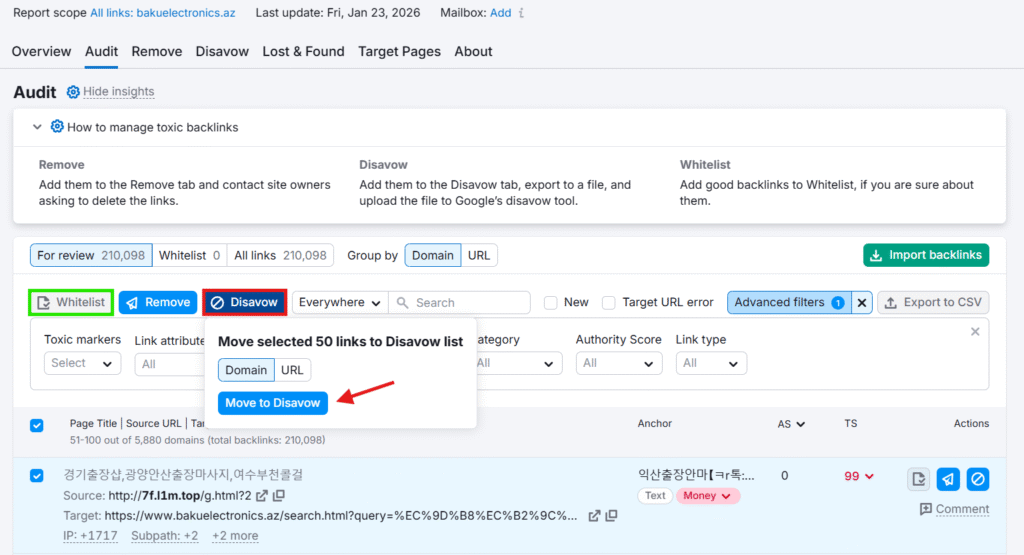1024x555 pixels.
Task: Close the filters panel X
Action: (975, 332)
